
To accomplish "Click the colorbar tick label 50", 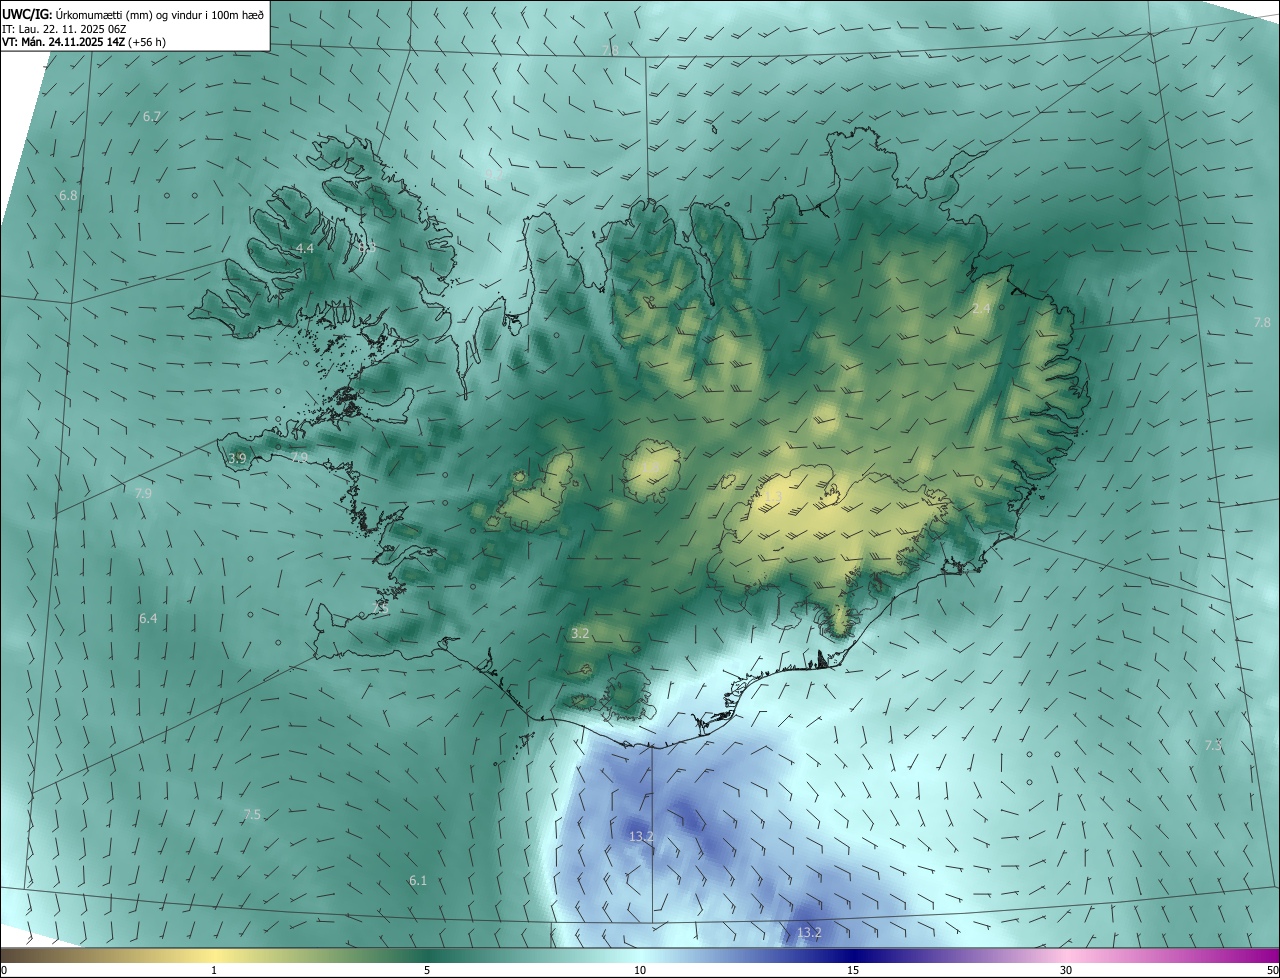I will [1272, 970].
